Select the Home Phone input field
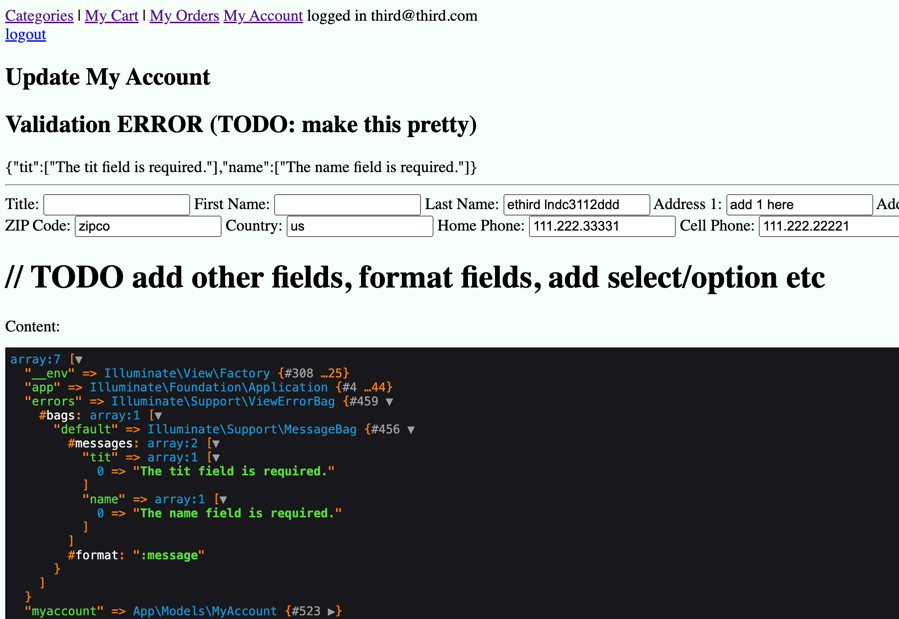 pyautogui.click(x=601, y=227)
